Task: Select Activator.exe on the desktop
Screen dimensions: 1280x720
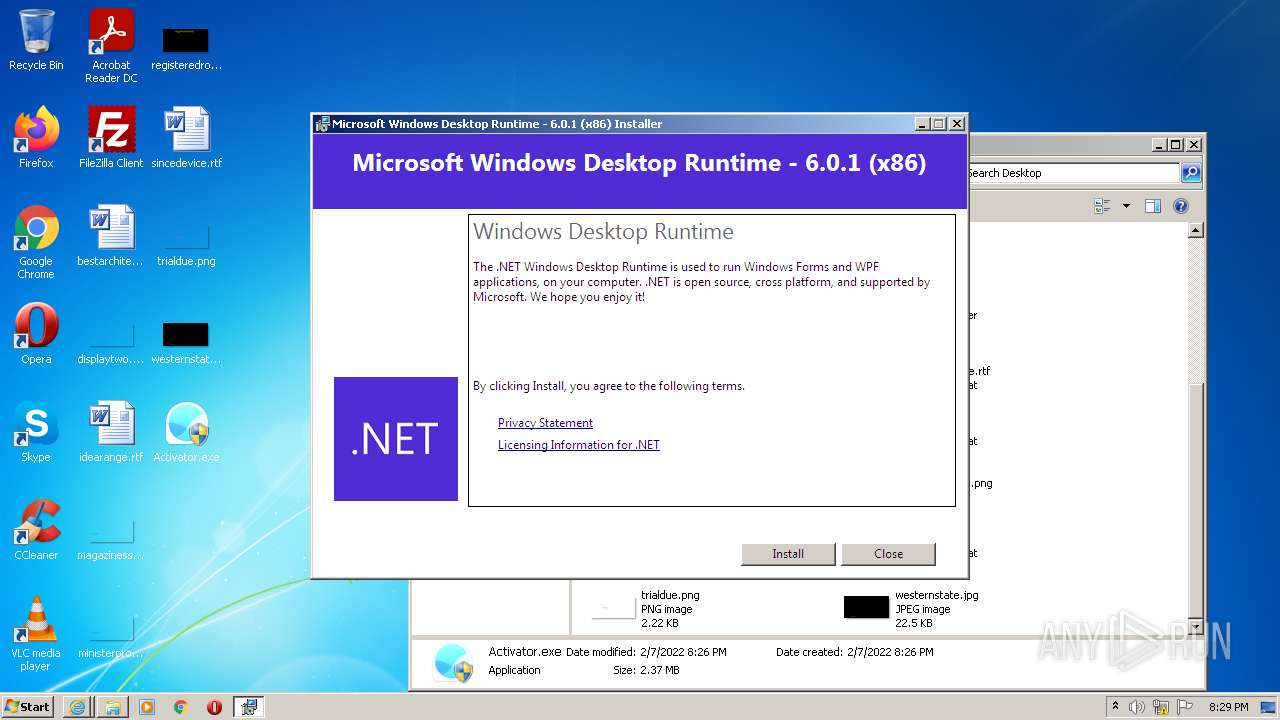Action: pos(186,432)
